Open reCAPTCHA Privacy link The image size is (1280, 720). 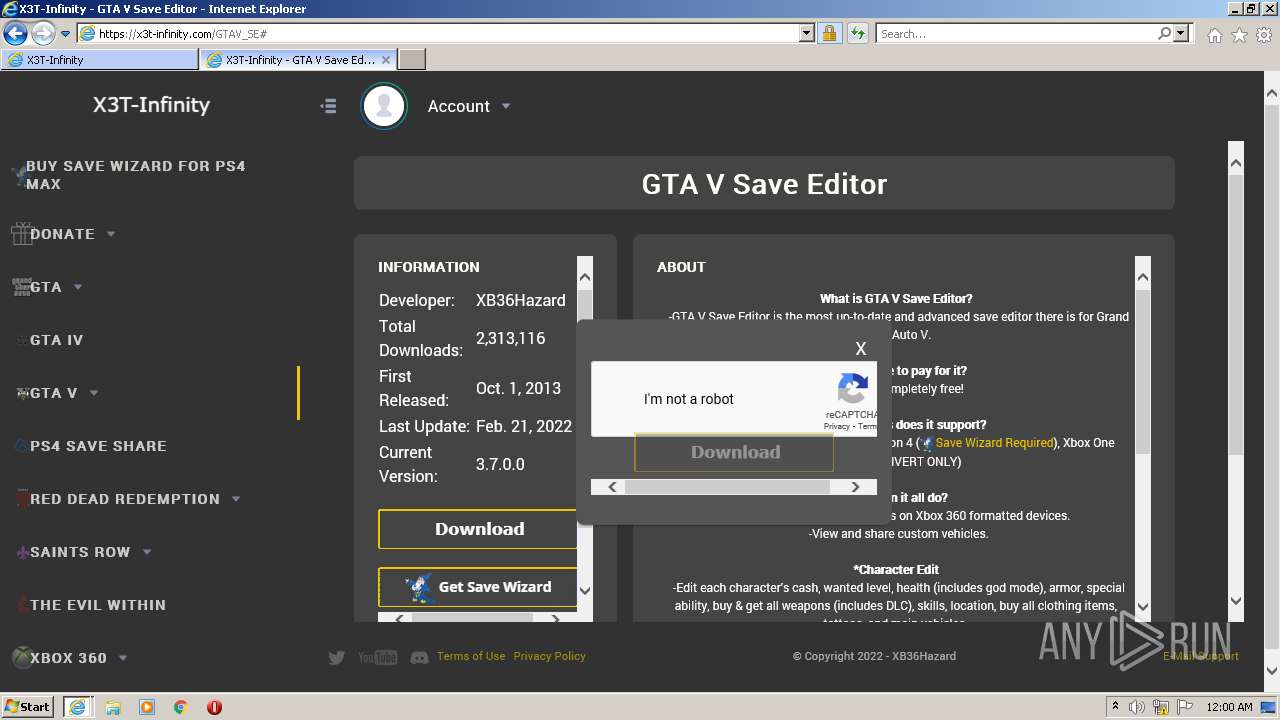pos(836,426)
